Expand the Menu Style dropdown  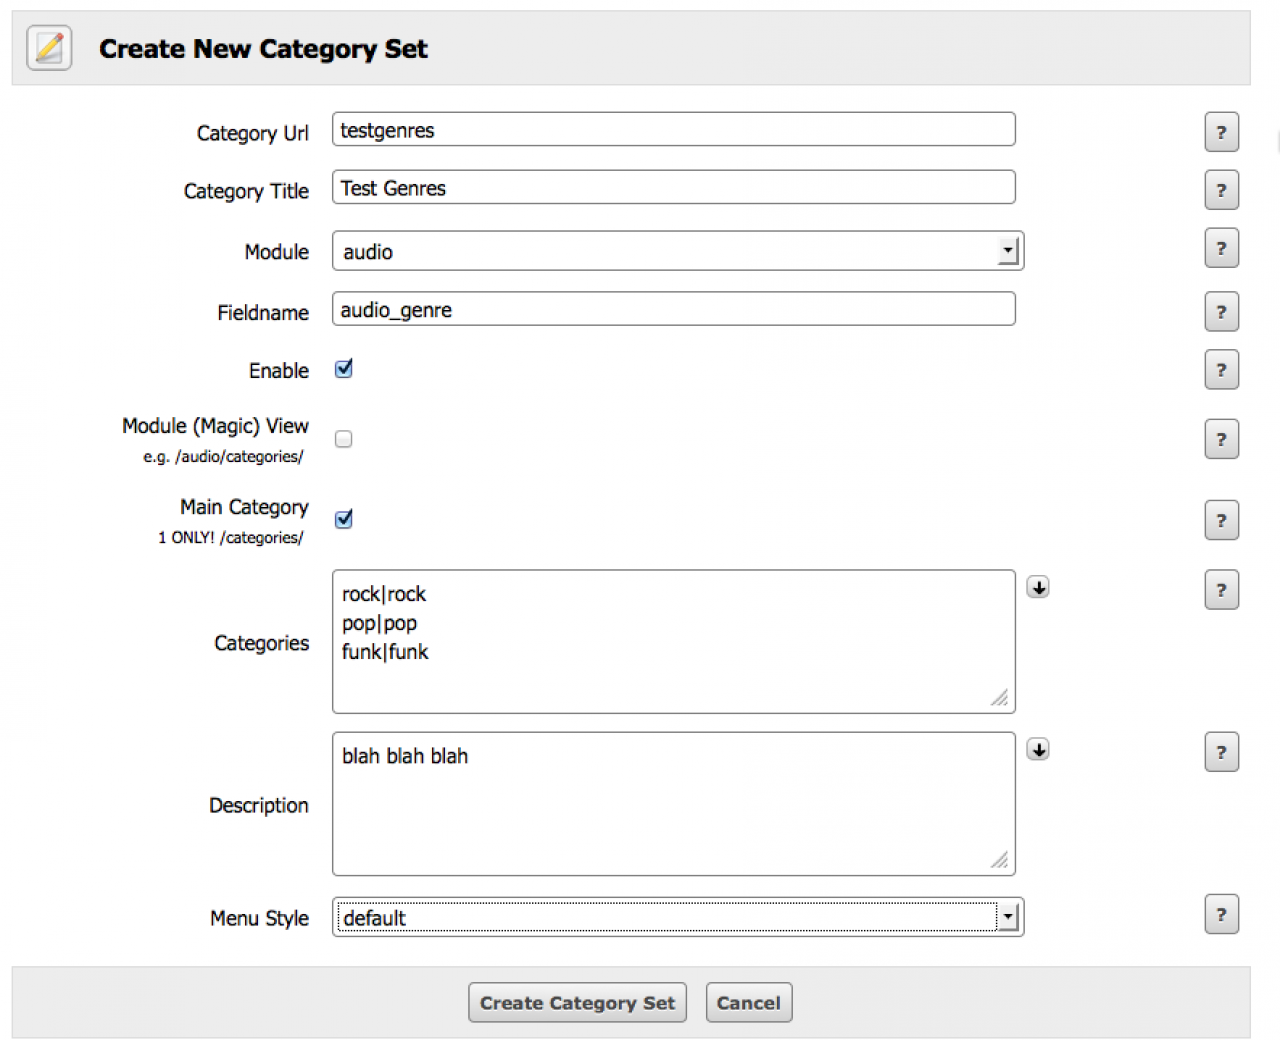click(x=677, y=917)
